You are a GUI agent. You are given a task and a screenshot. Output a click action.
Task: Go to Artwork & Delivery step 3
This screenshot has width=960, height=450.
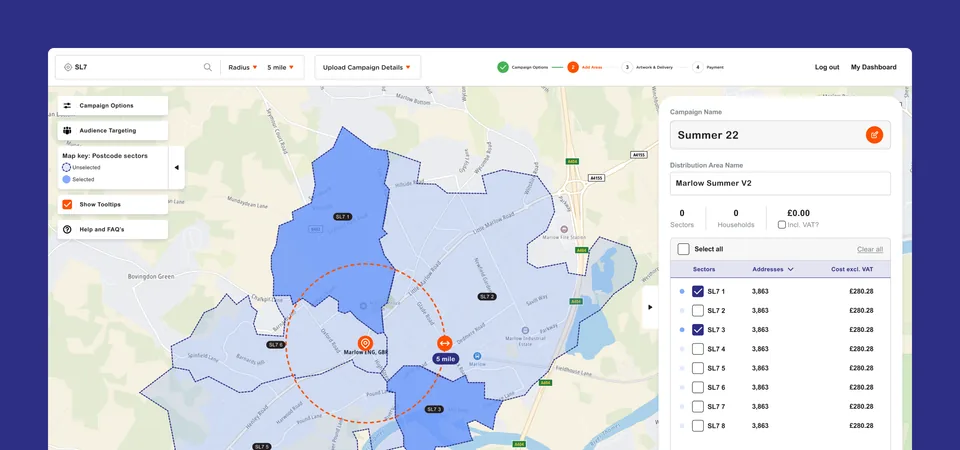click(x=647, y=67)
